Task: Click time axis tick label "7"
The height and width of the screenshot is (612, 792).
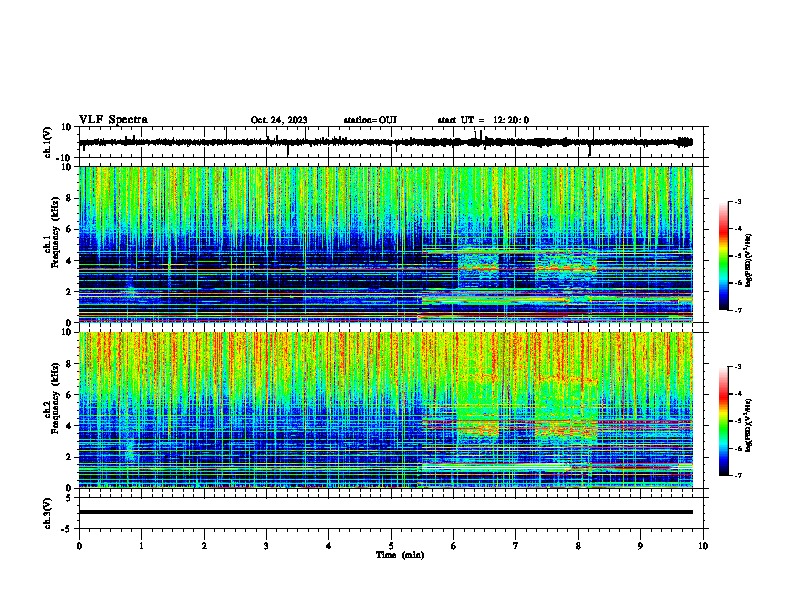Action: coord(516,546)
